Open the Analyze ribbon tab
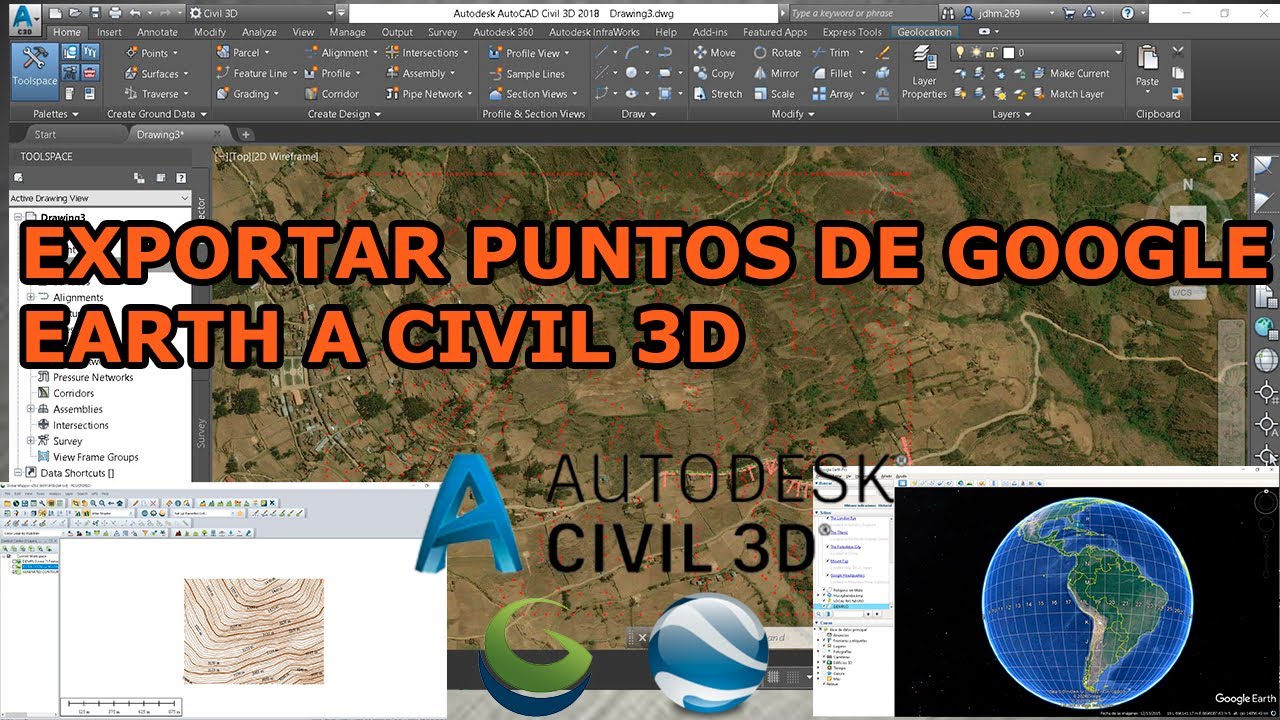 pyautogui.click(x=259, y=32)
